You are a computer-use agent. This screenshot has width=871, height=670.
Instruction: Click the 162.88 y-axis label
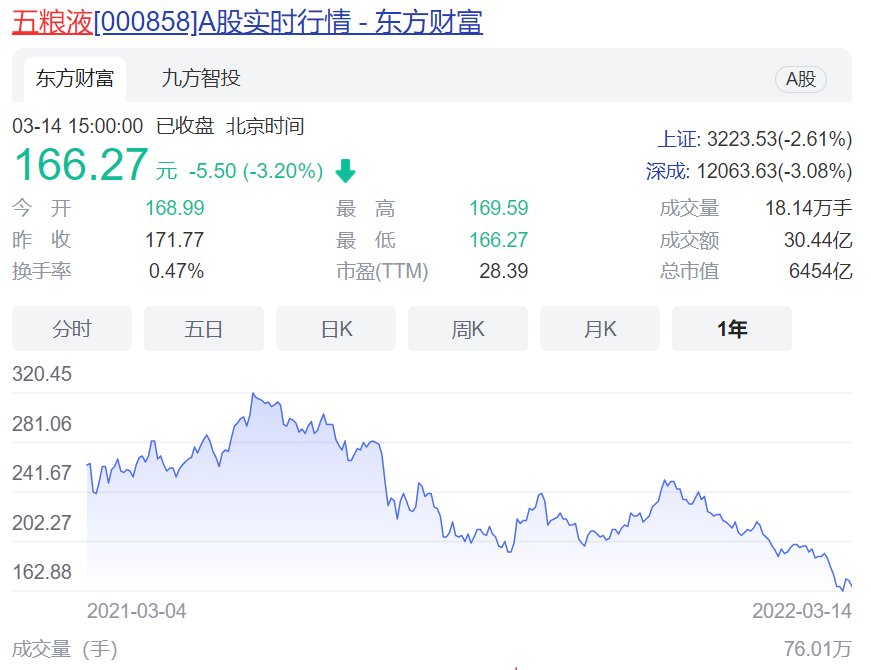click(42, 572)
